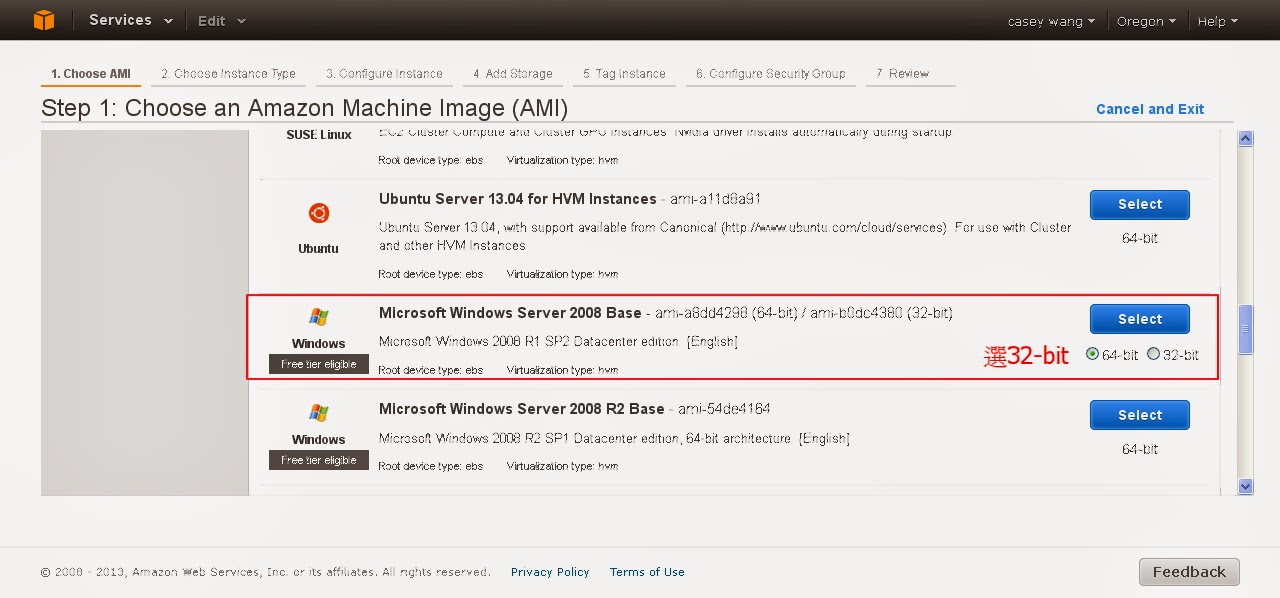Open the Privacy Policy link
Screen dimensions: 1280x598
550,572
